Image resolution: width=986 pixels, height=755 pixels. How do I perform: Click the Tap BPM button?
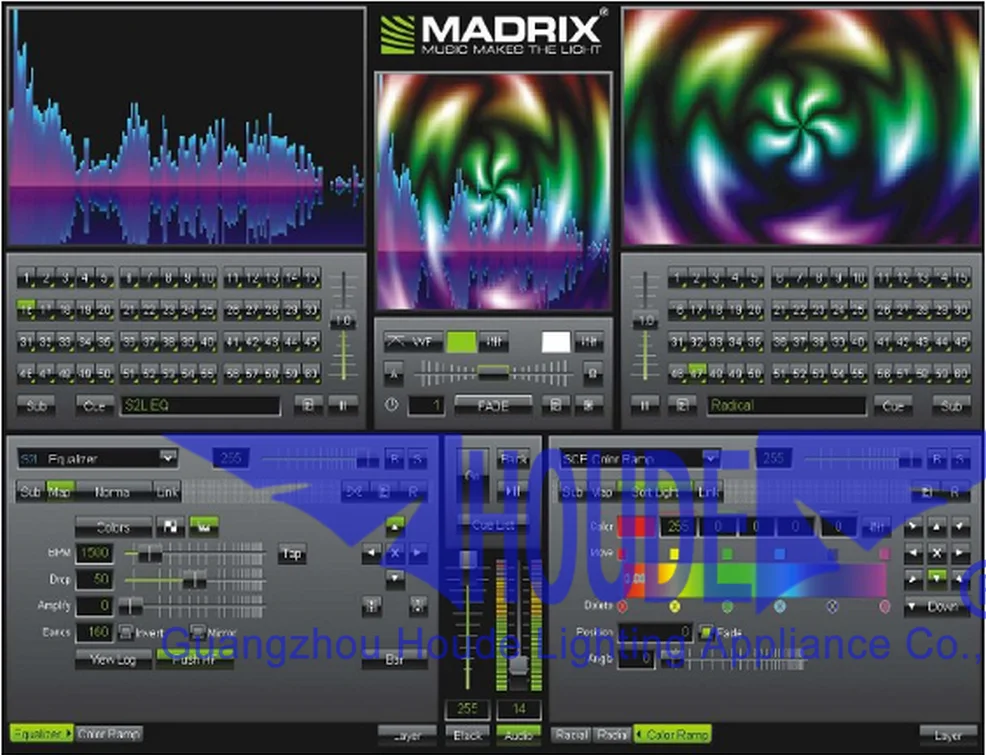pos(292,553)
